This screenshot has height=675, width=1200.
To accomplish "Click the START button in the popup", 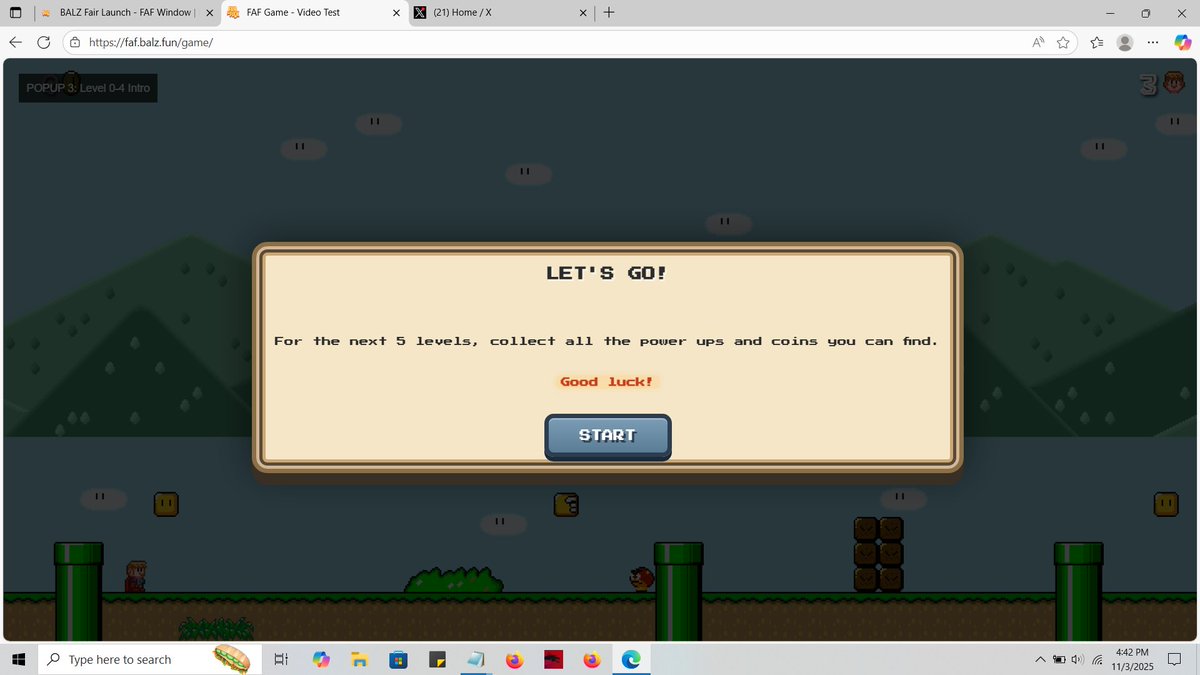I will pyautogui.click(x=607, y=436).
